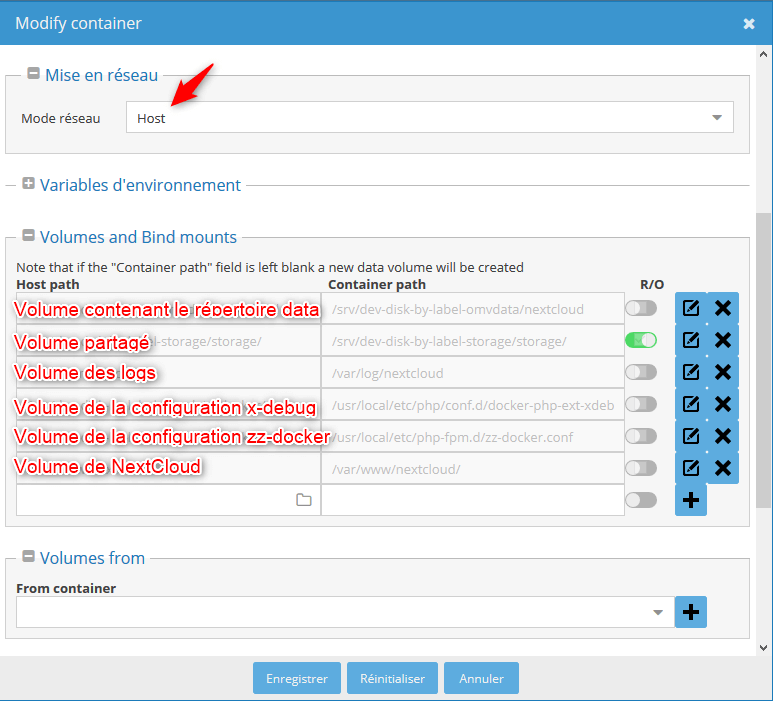This screenshot has height=701, width=773.
Task: Edit the /srv/dev-disk-by-label-omvdata/nextcloud volume row
Action: (690, 308)
